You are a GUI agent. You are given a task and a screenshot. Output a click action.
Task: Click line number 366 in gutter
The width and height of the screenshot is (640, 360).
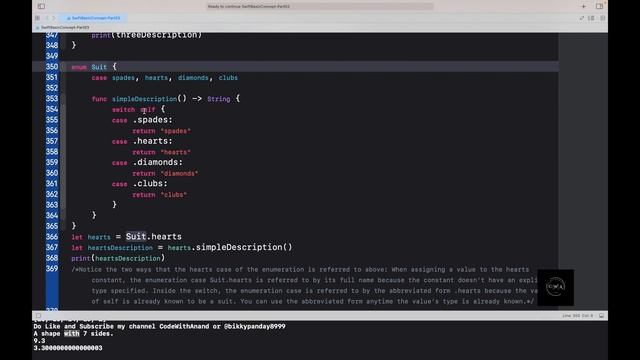point(52,236)
